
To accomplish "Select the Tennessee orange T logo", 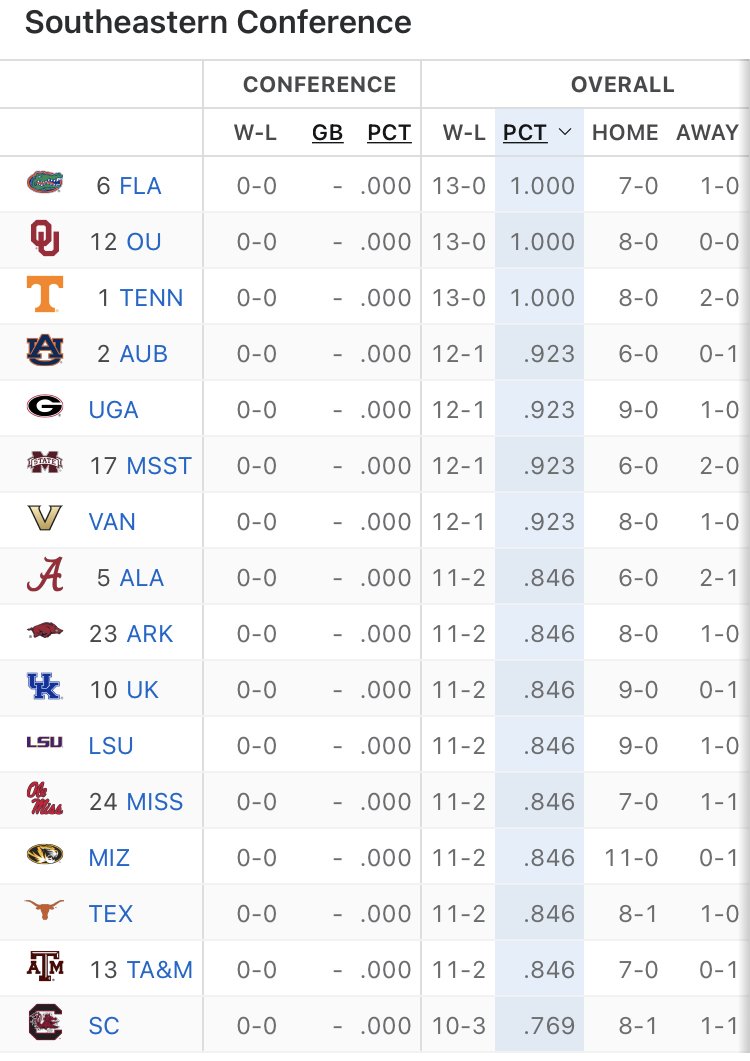I will 45,294.
